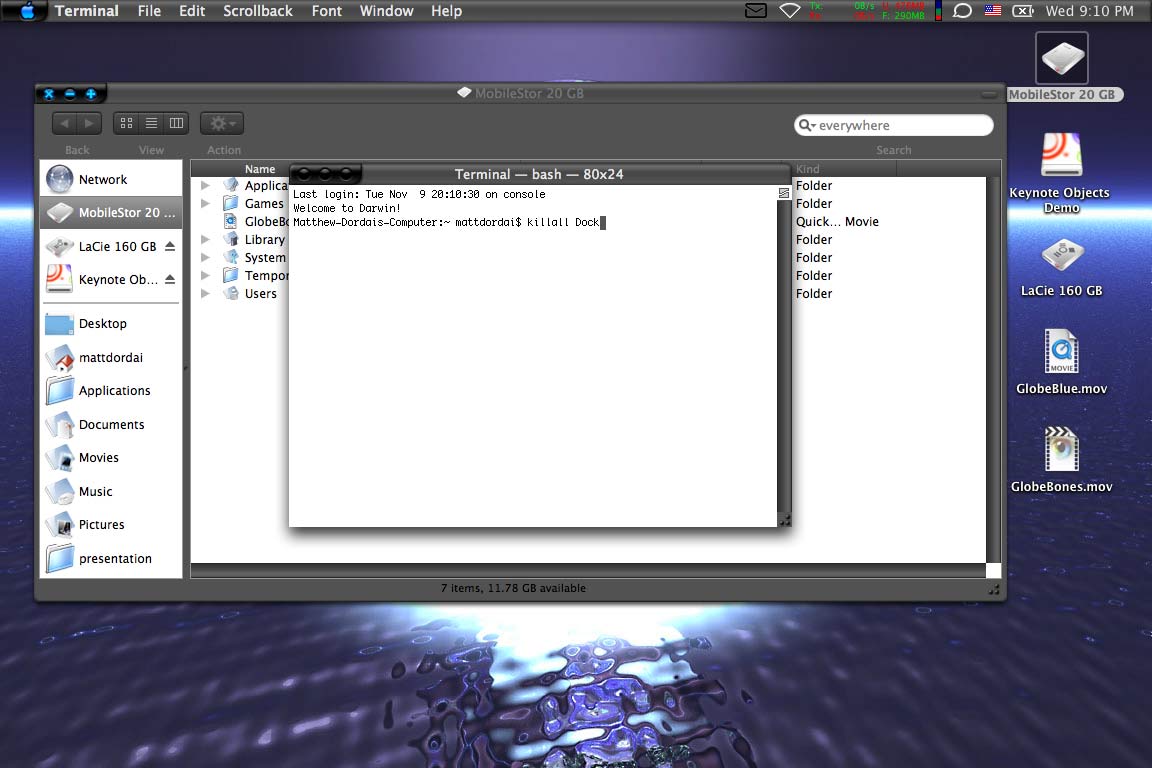Click the US flag input menu icon

(x=993, y=10)
